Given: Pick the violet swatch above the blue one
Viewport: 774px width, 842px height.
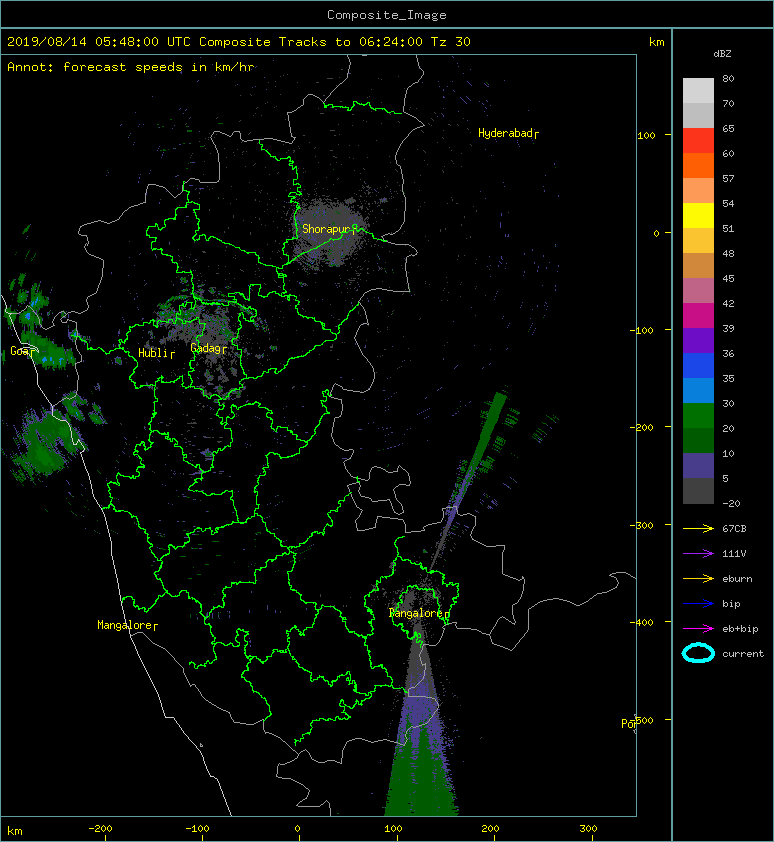Looking at the screenshot, I should 698,340.
